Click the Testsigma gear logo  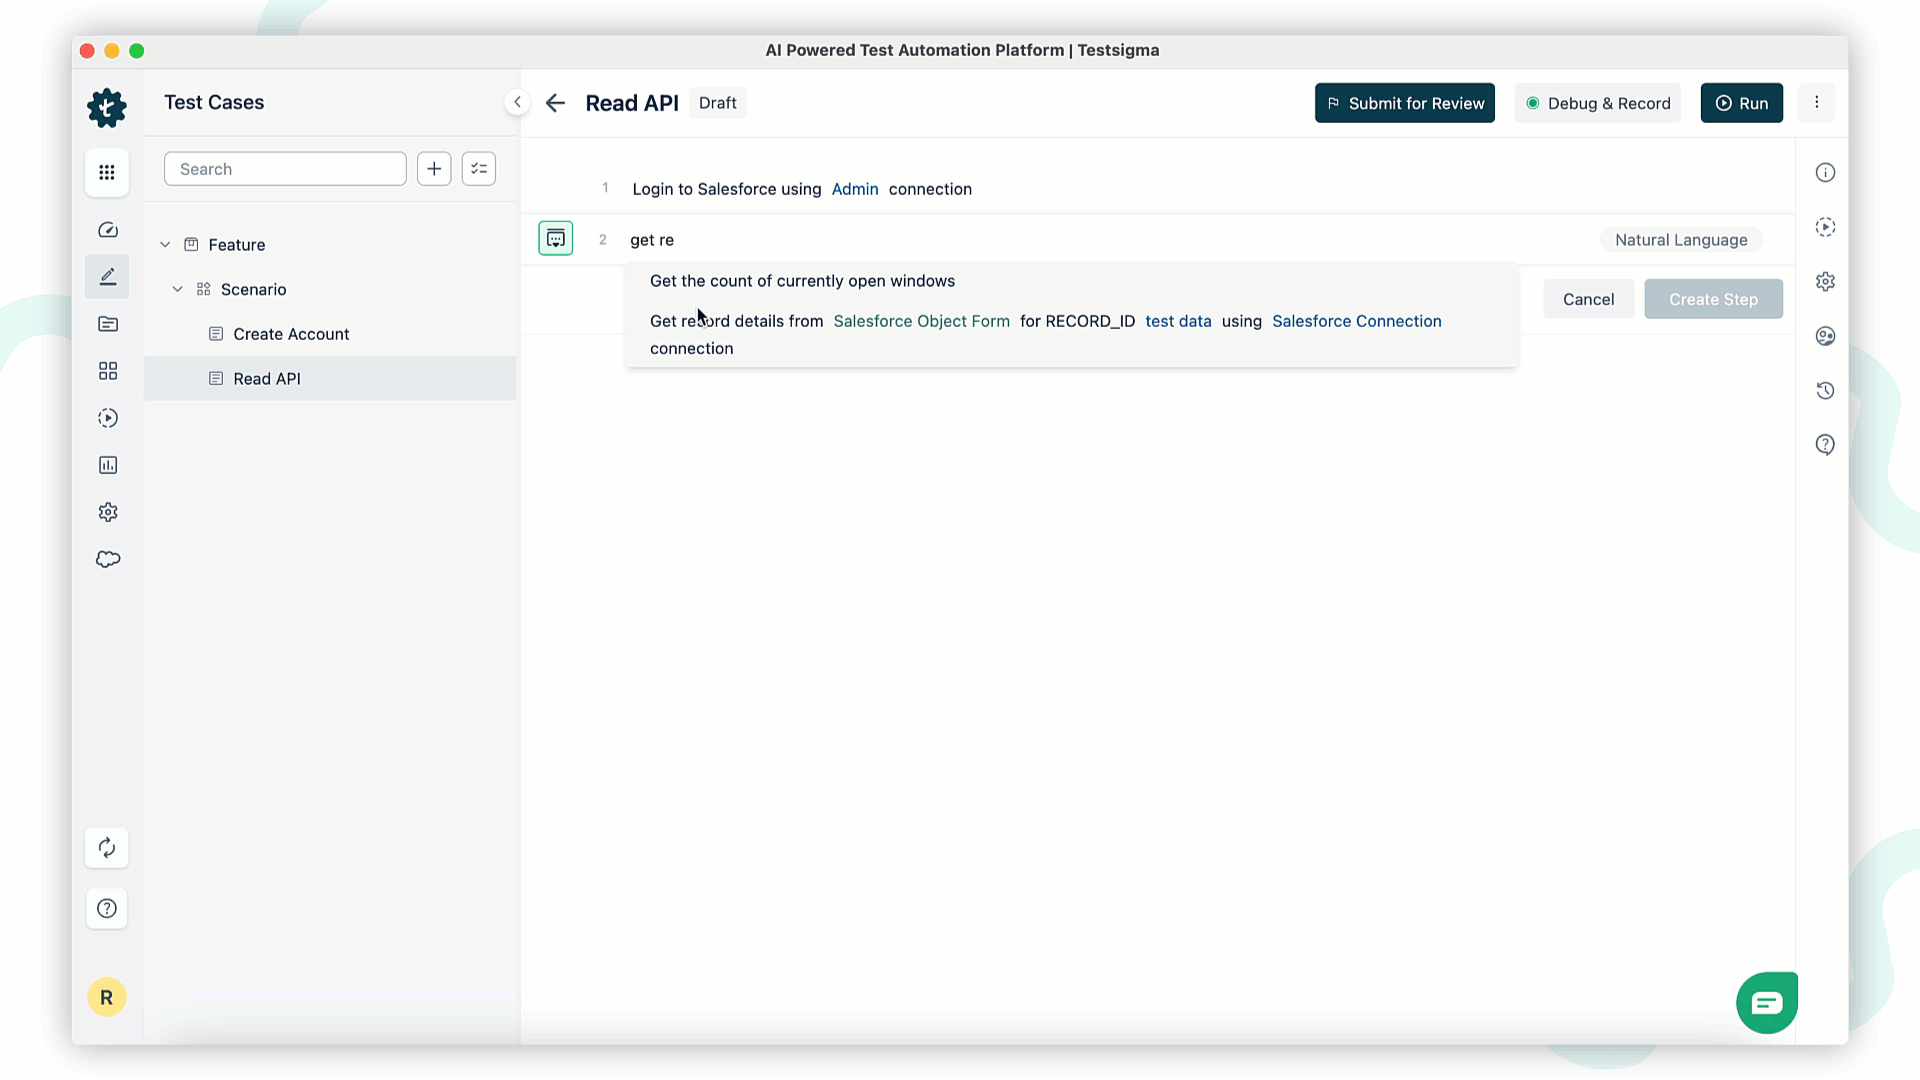(x=107, y=108)
